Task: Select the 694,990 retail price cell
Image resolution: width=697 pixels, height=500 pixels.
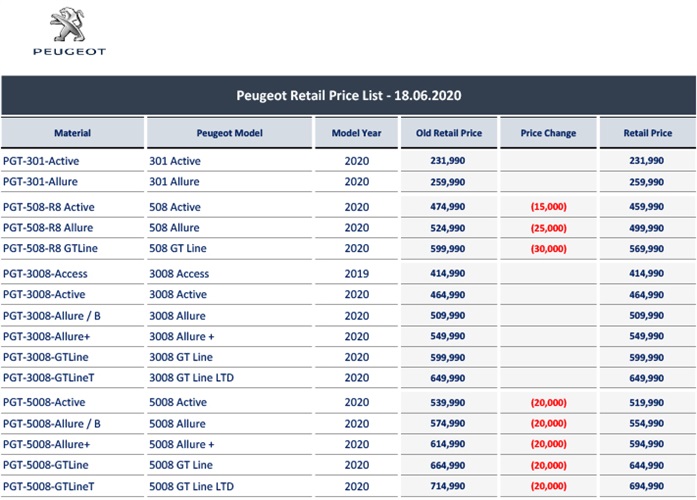Action: [646, 486]
